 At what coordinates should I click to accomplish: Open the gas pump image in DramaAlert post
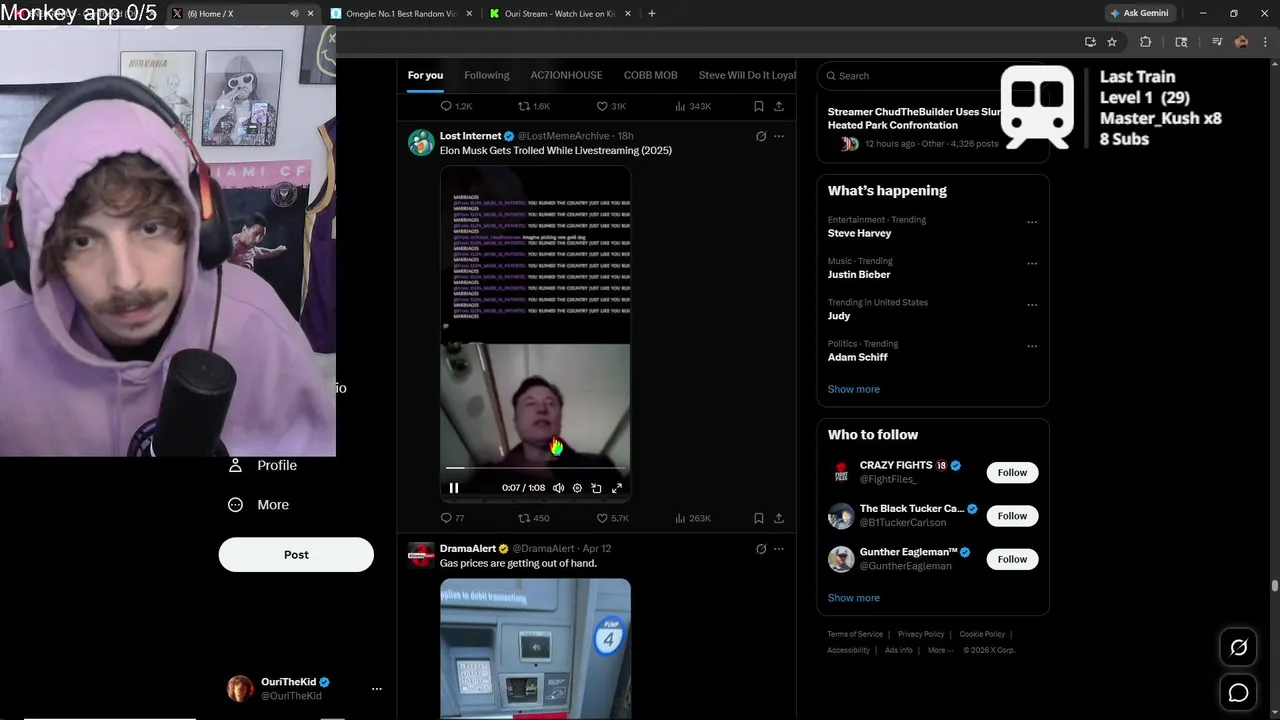pyautogui.click(x=535, y=648)
